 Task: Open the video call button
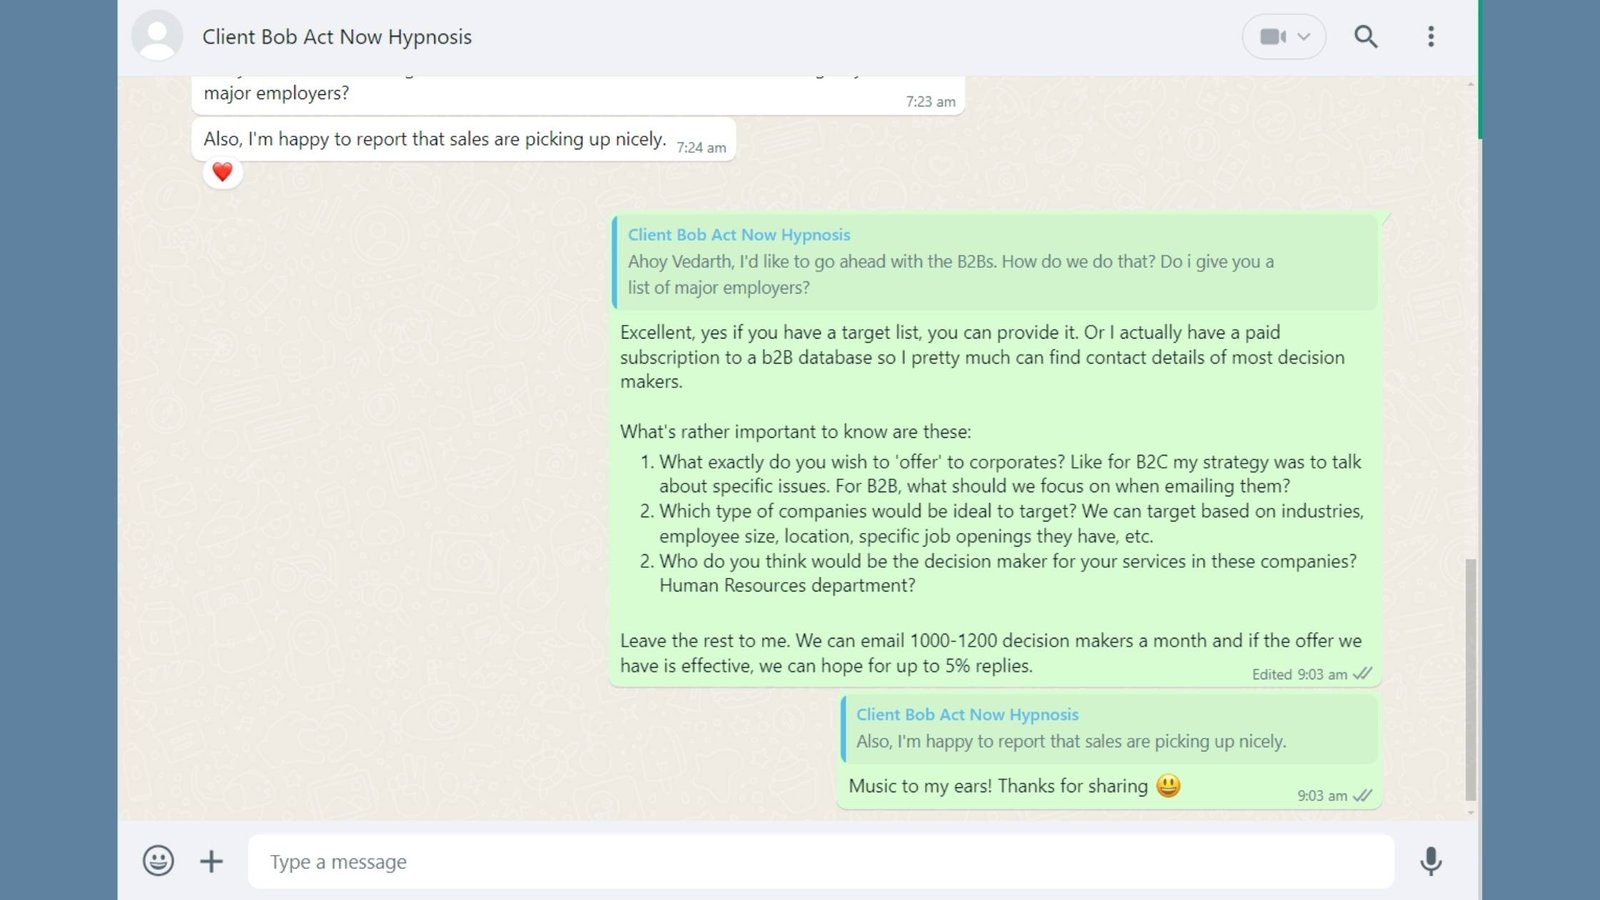click(1272, 37)
